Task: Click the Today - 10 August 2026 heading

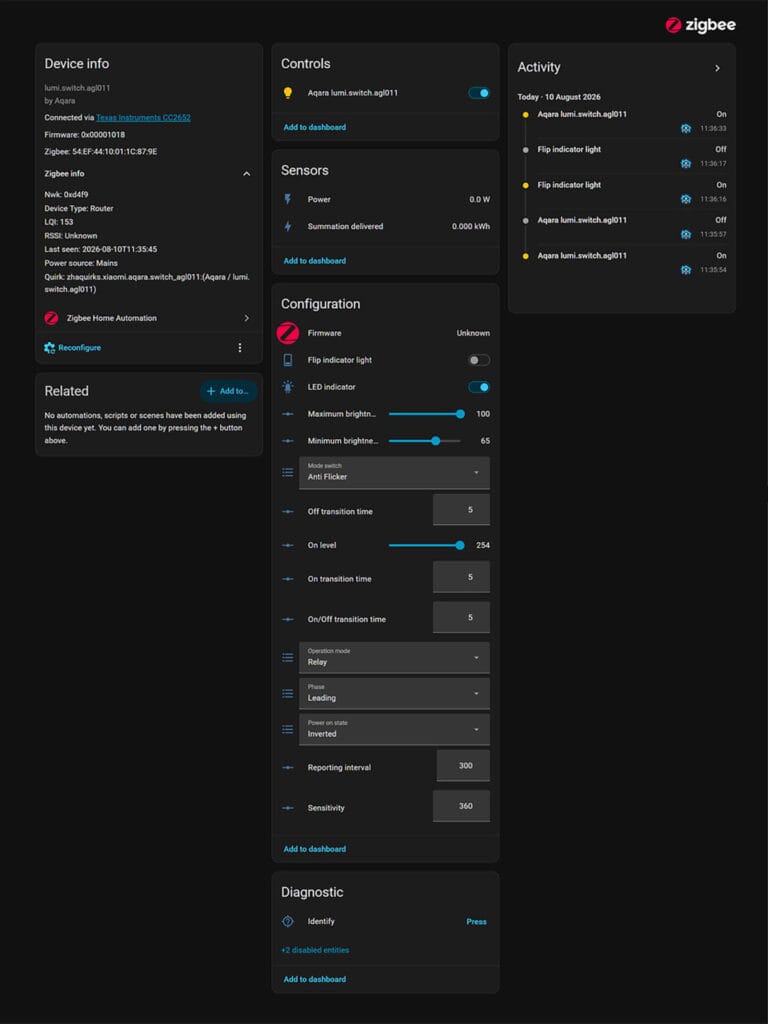Action: pyautogui.click(x=559, y=97)
